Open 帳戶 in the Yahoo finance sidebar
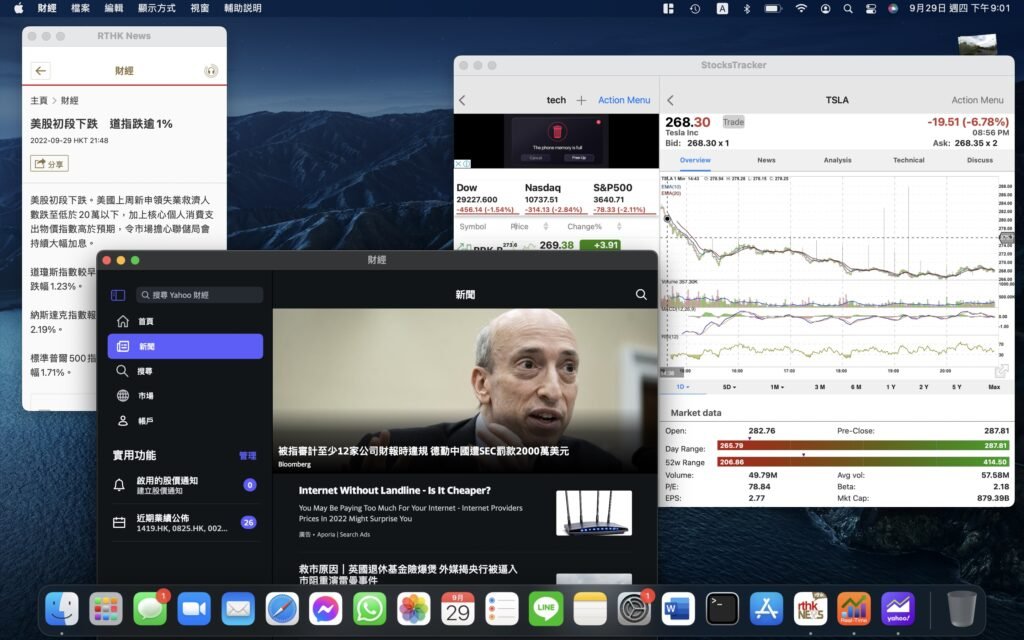 pos(185,421)
